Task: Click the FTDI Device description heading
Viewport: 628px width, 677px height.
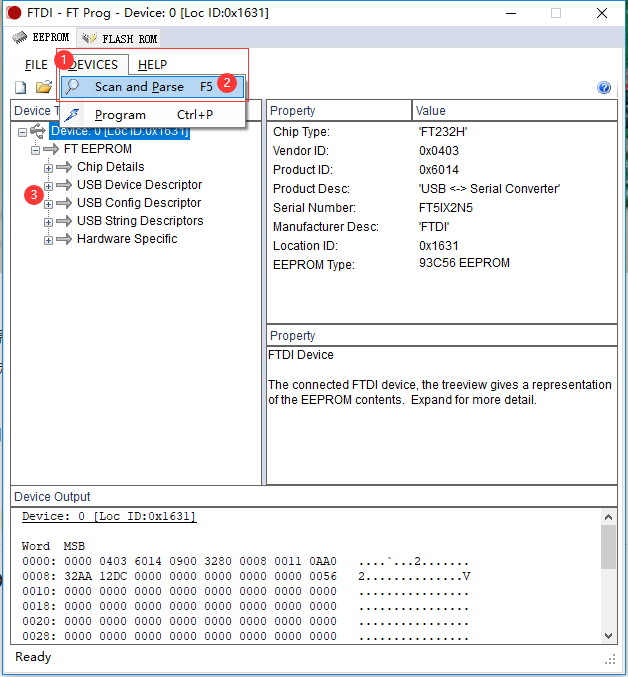Action: (301, 355)
